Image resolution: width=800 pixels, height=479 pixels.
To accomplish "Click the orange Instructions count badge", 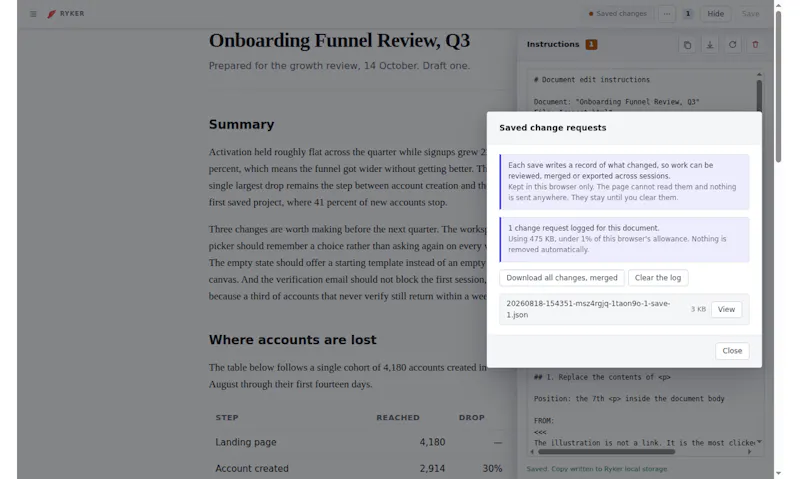I will coord(591,44).
